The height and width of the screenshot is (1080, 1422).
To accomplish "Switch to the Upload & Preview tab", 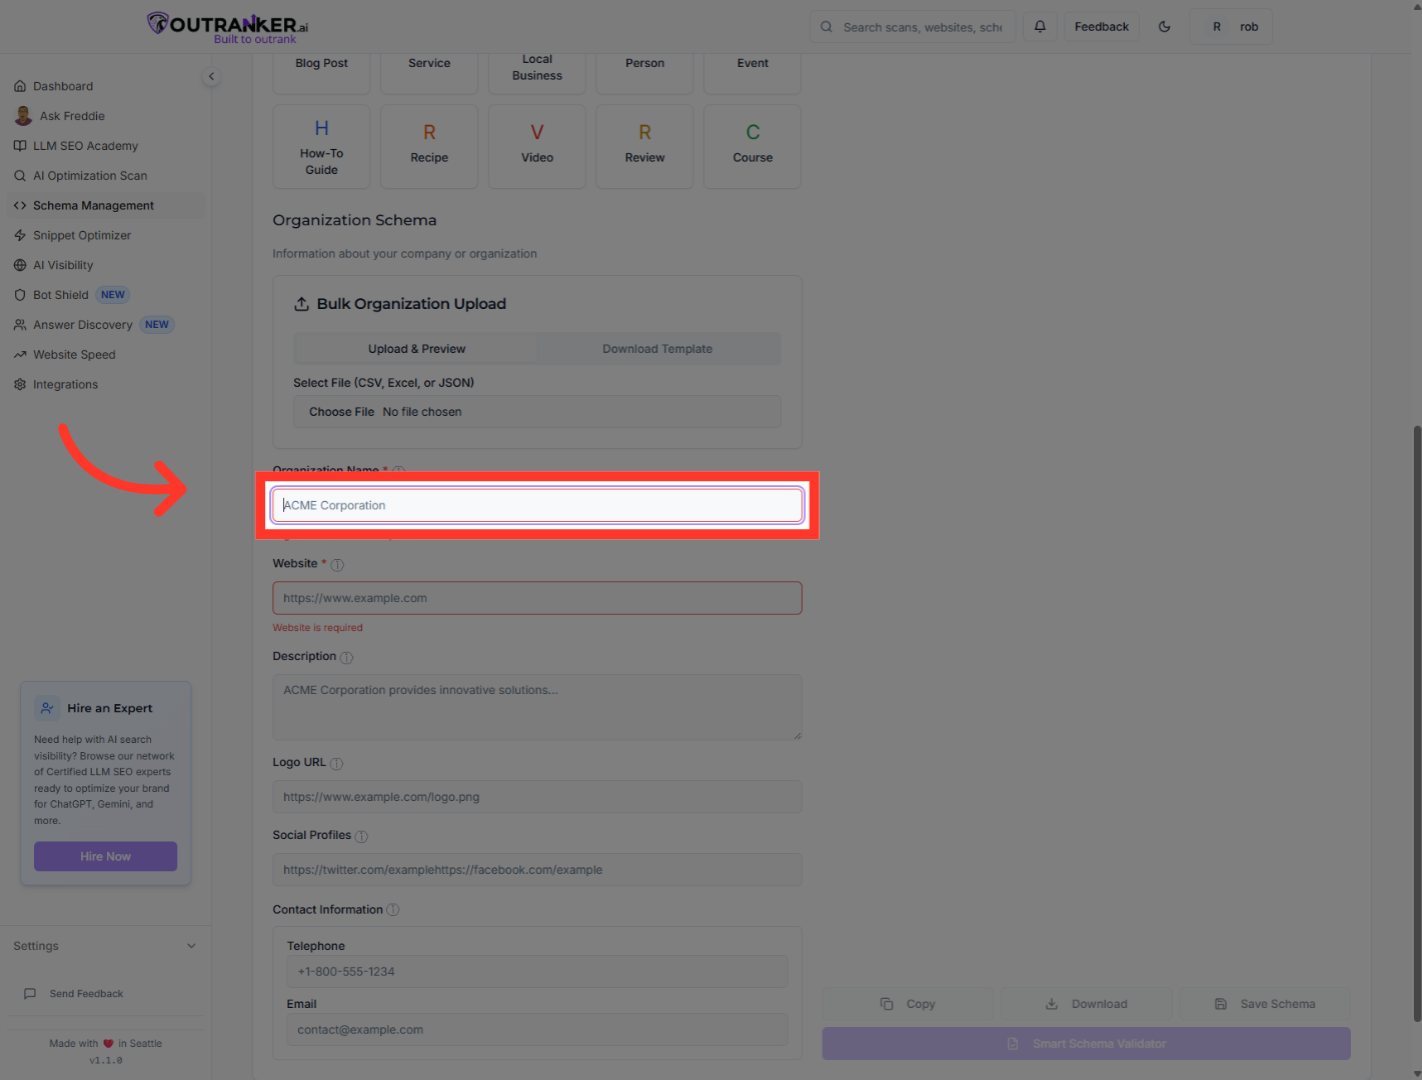I will pyautogui.click(x=416, y=348).
